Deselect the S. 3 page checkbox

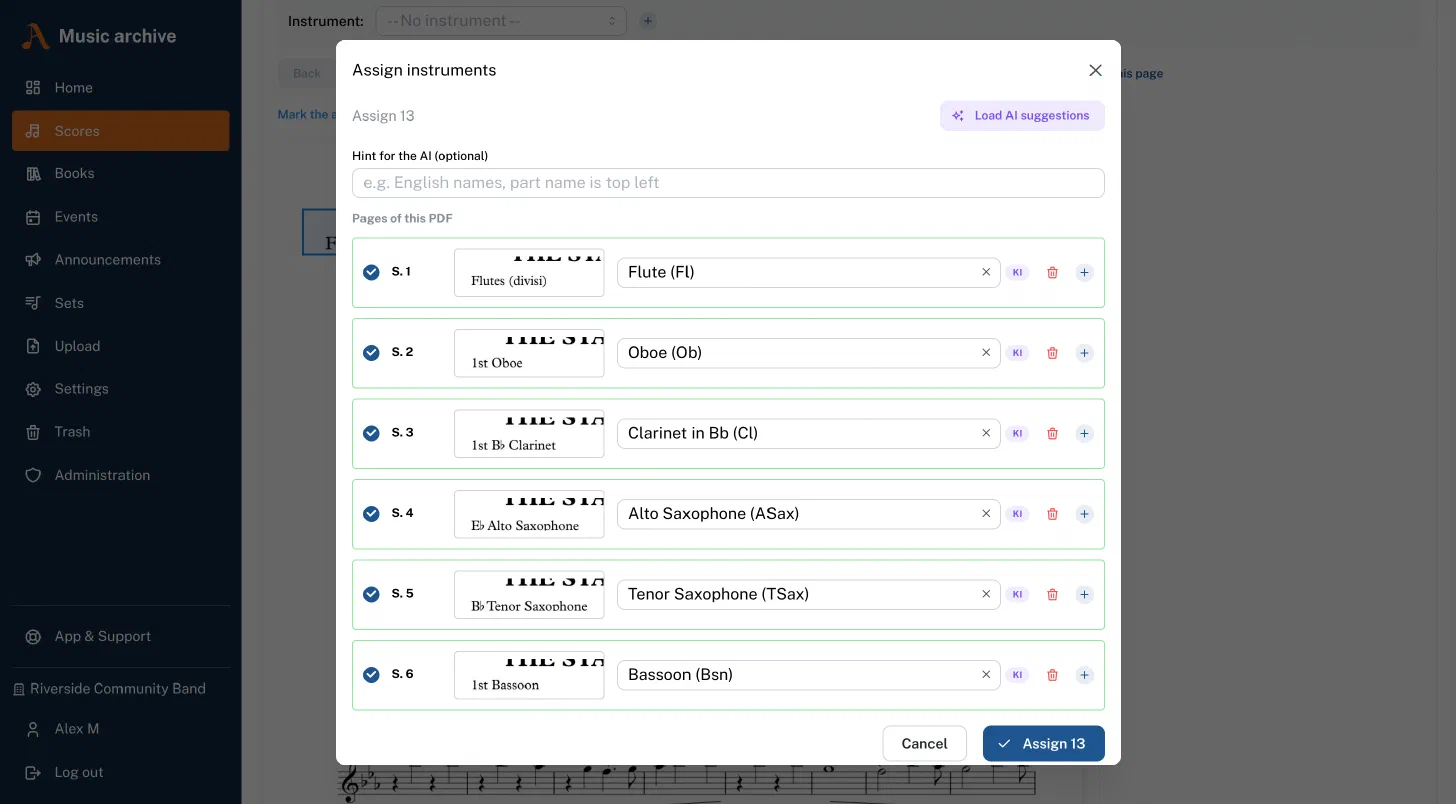371,433
